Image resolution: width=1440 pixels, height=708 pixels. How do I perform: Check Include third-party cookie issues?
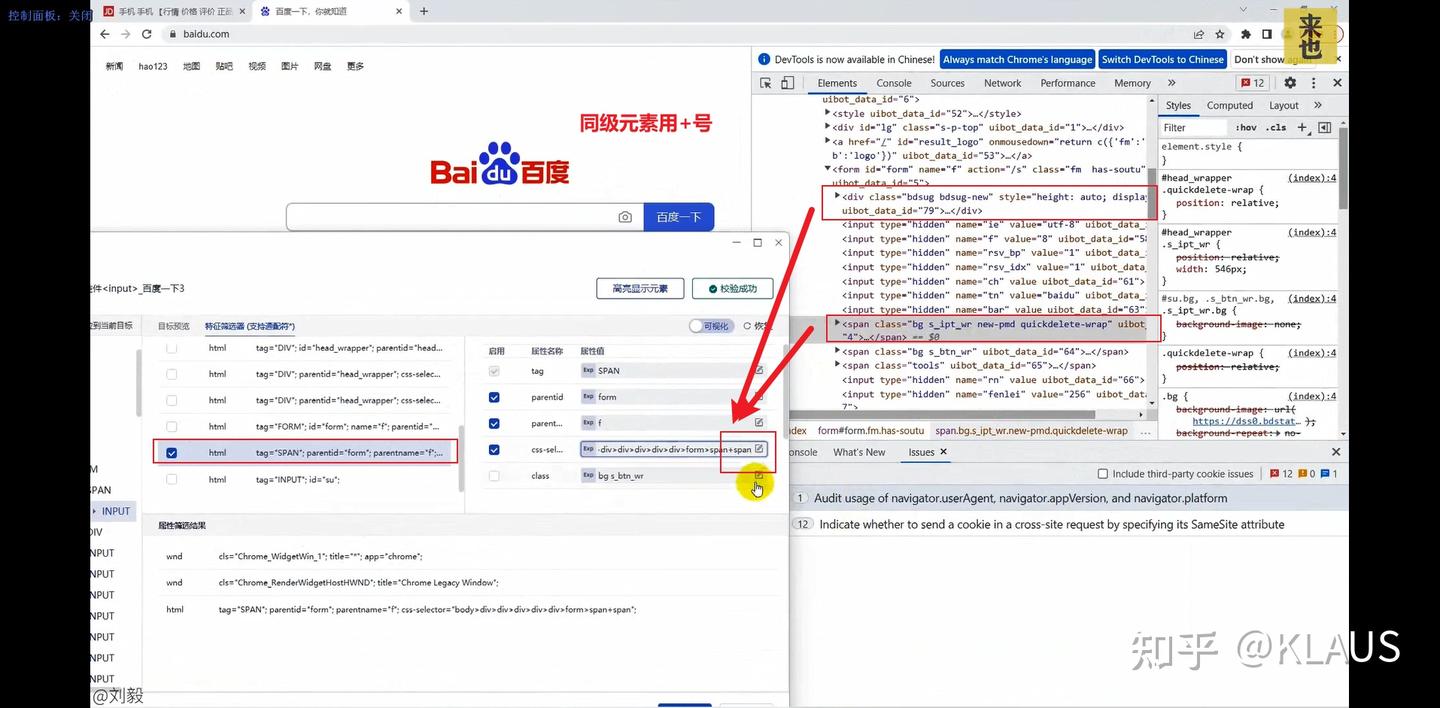pyautogui.click(x=1103, y=474)
